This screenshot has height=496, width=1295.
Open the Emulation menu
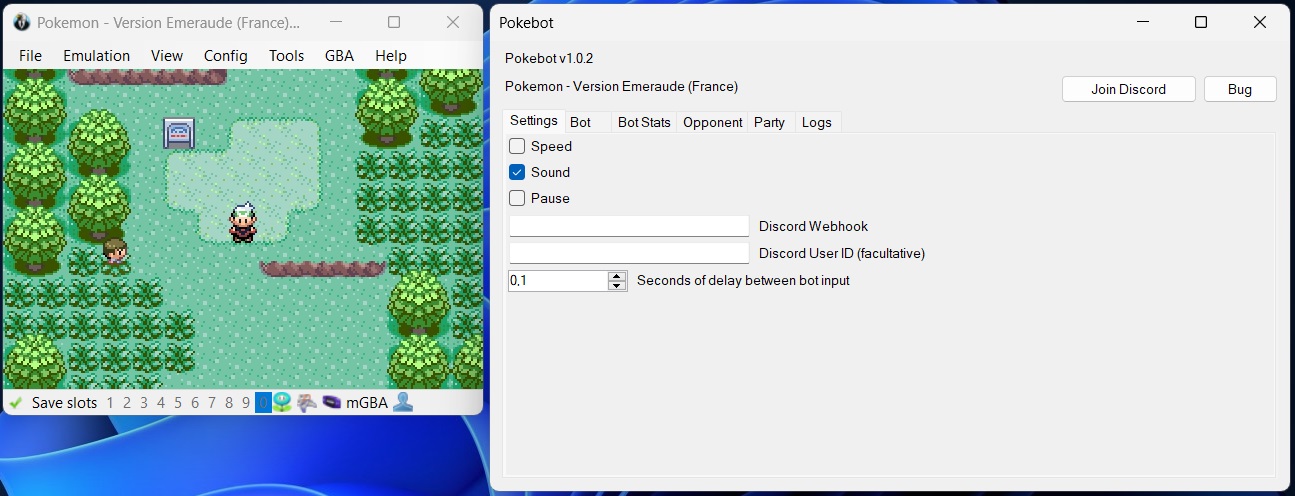pyautogui.click(x=96, y=55)
